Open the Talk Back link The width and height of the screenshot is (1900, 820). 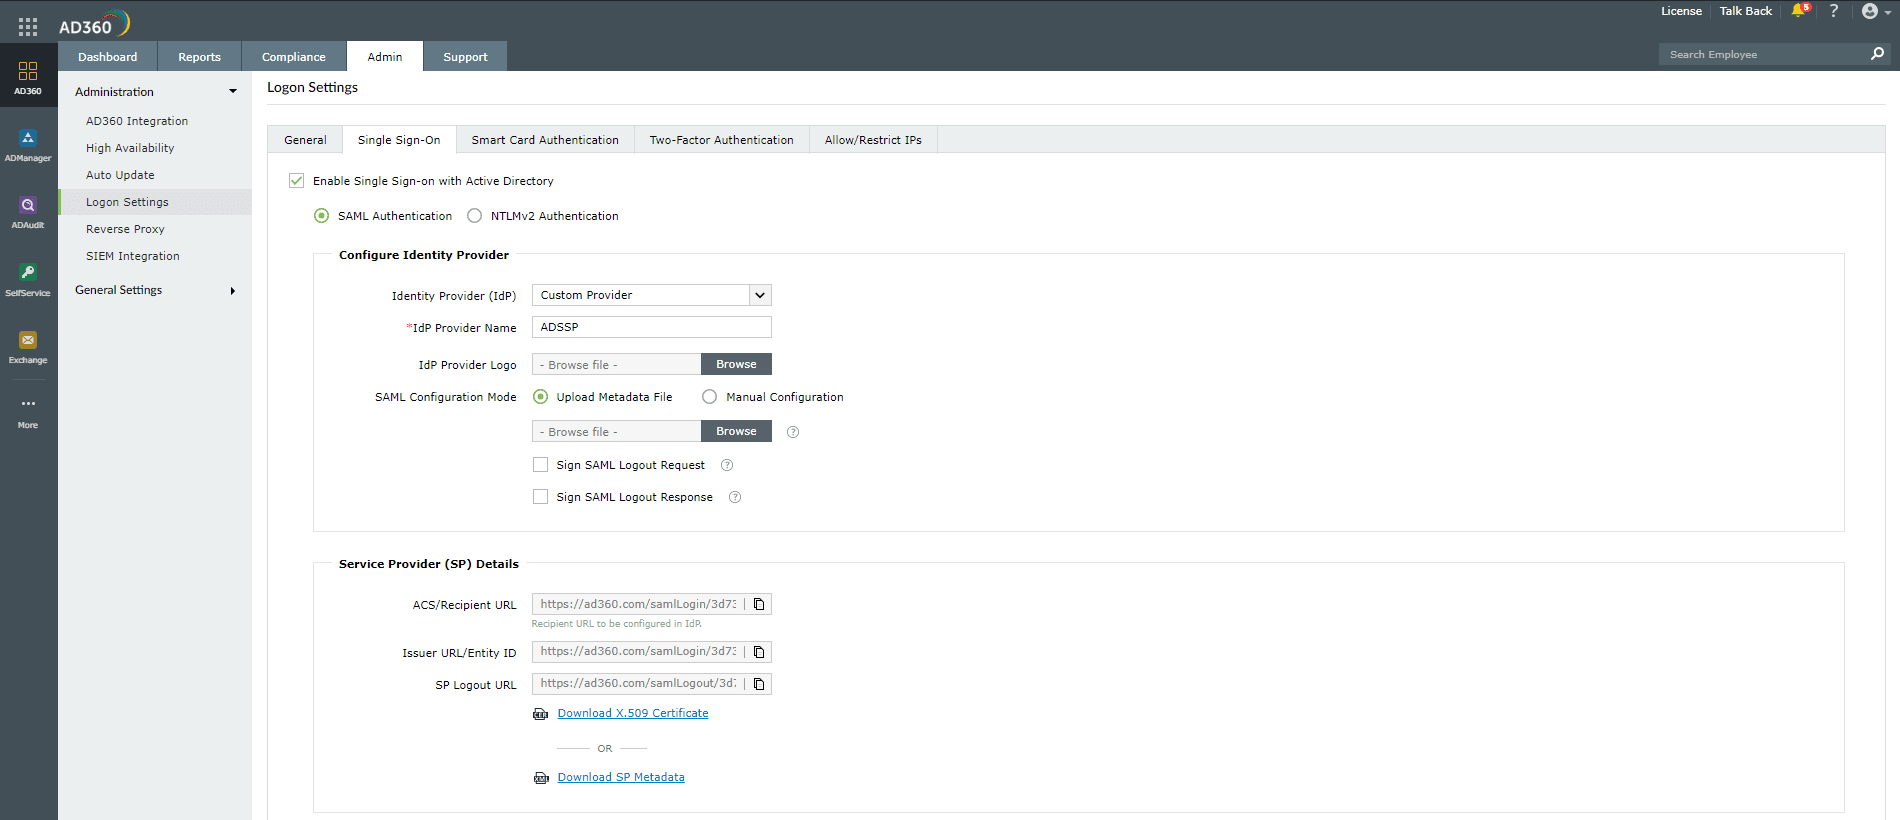click(1746, 11)
